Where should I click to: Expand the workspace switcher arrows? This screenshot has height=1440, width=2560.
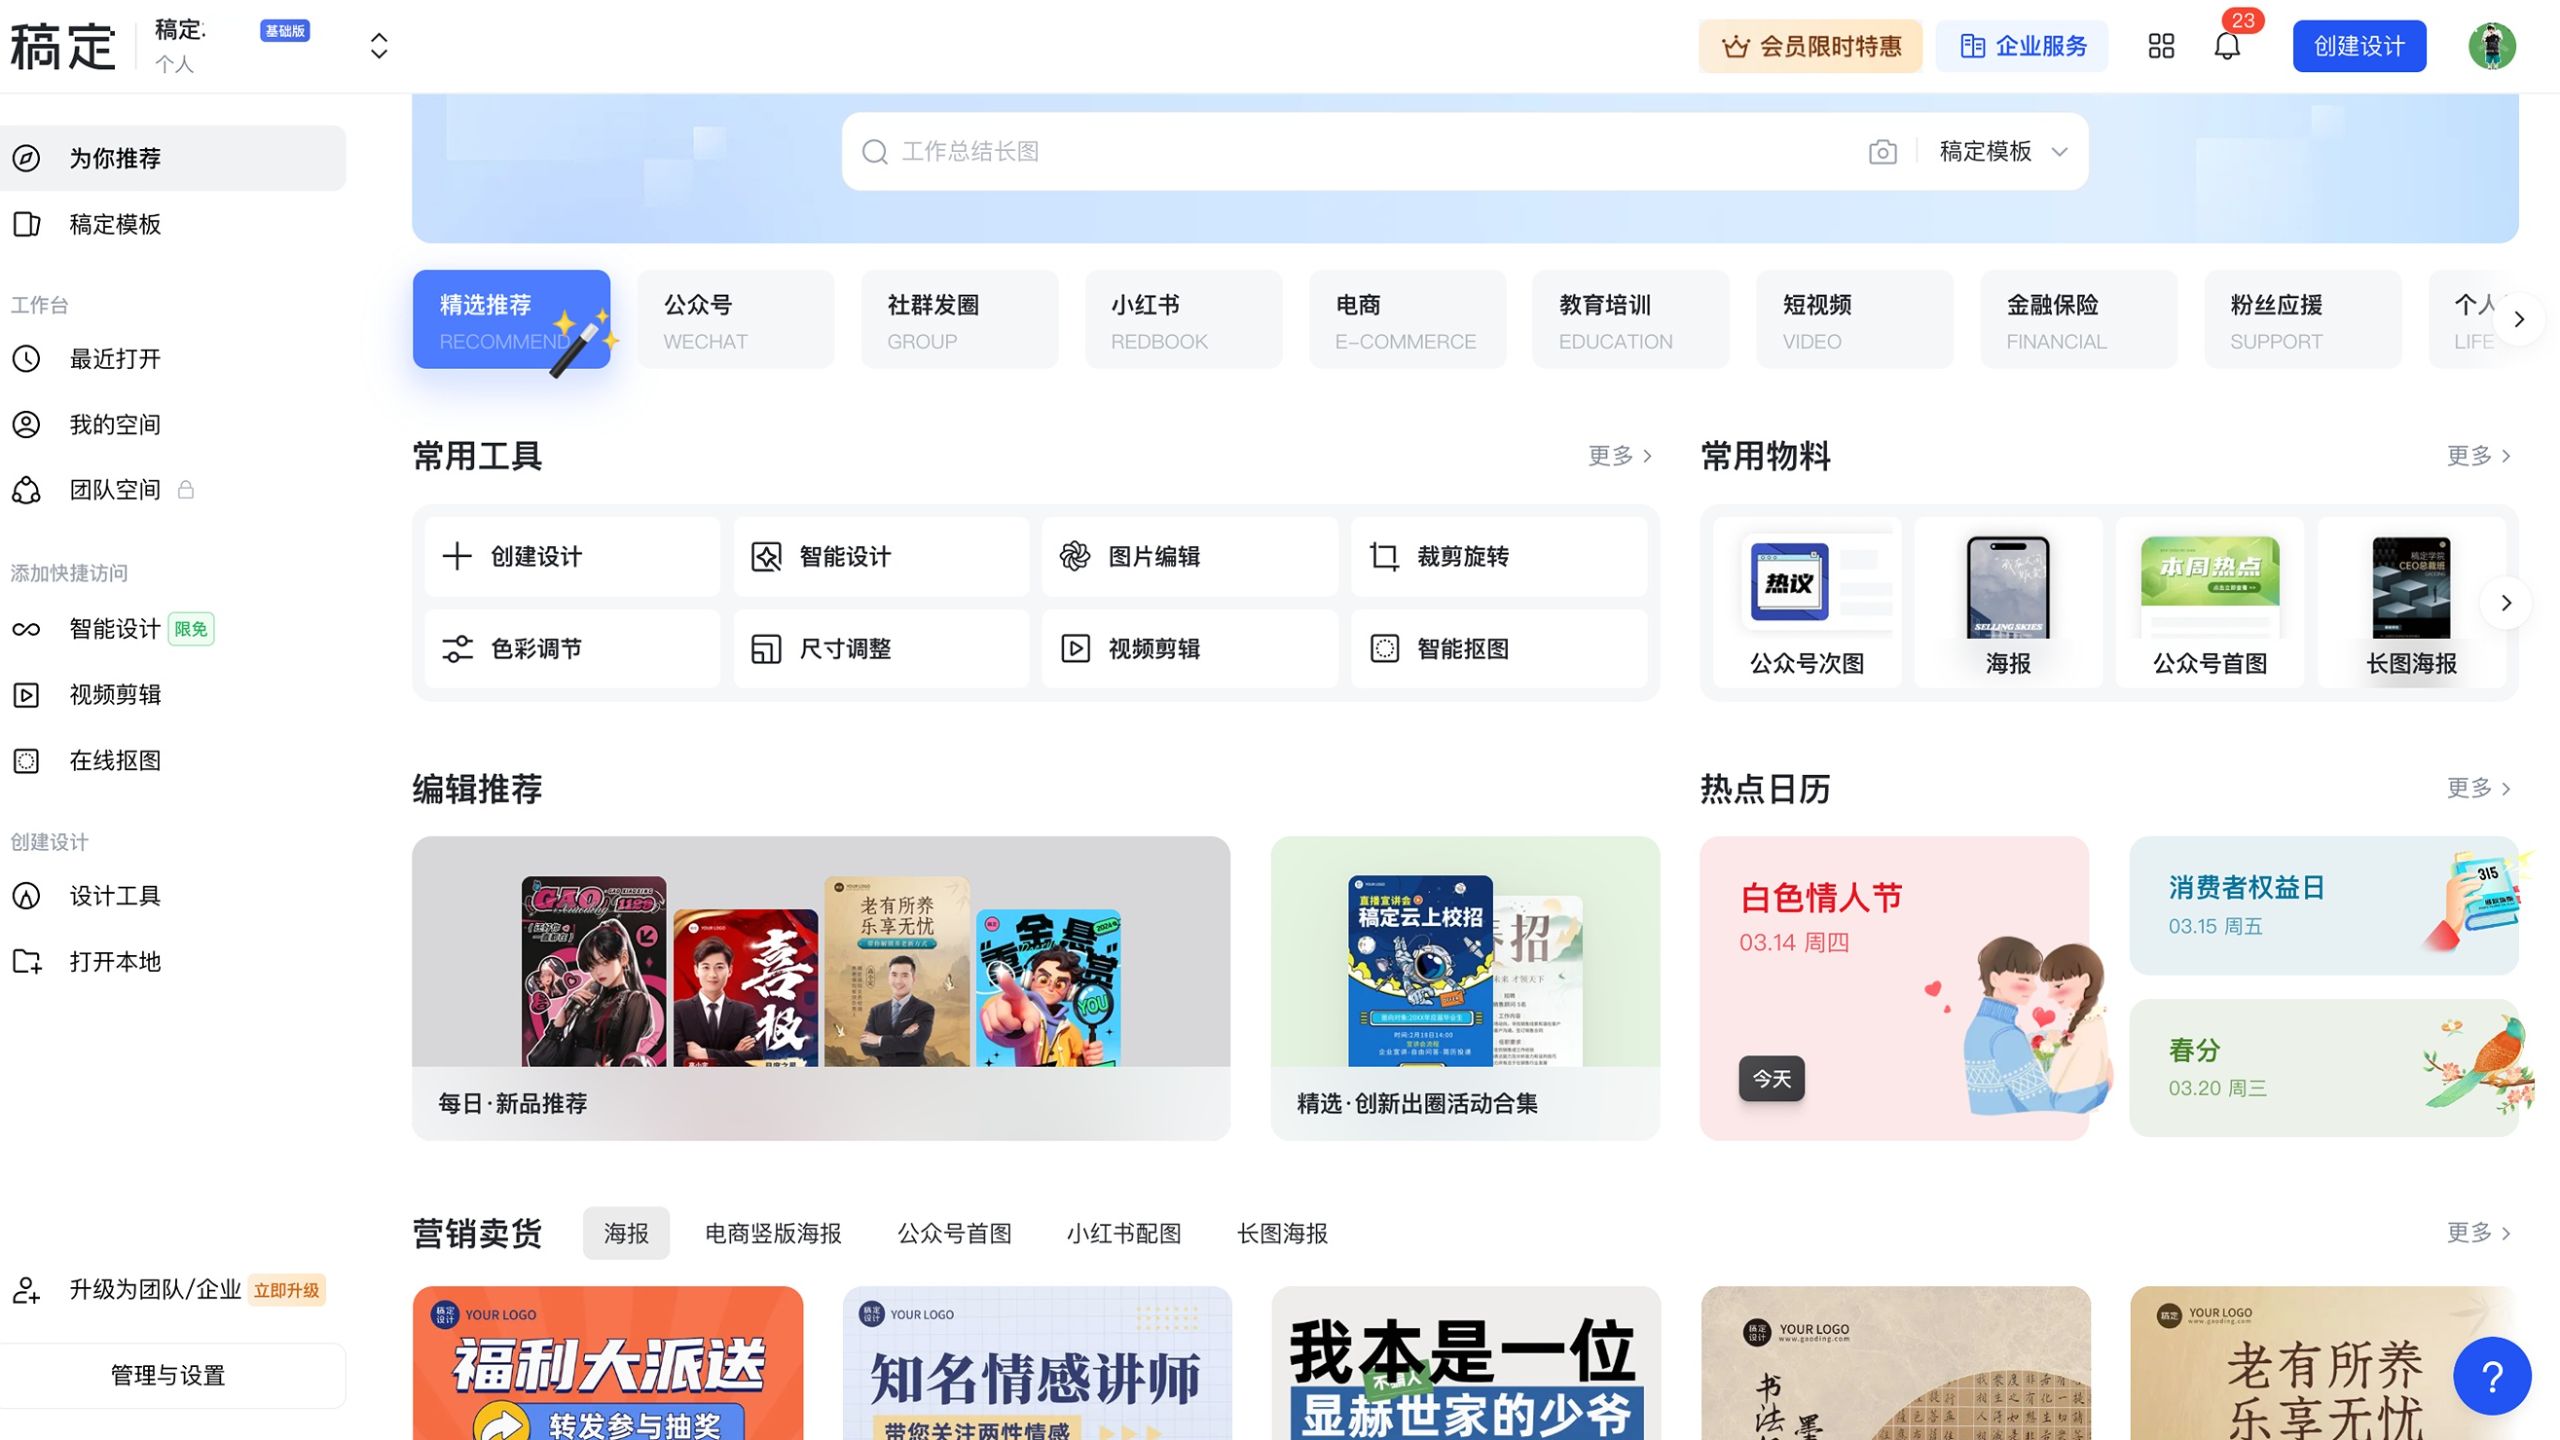point(379,46)
